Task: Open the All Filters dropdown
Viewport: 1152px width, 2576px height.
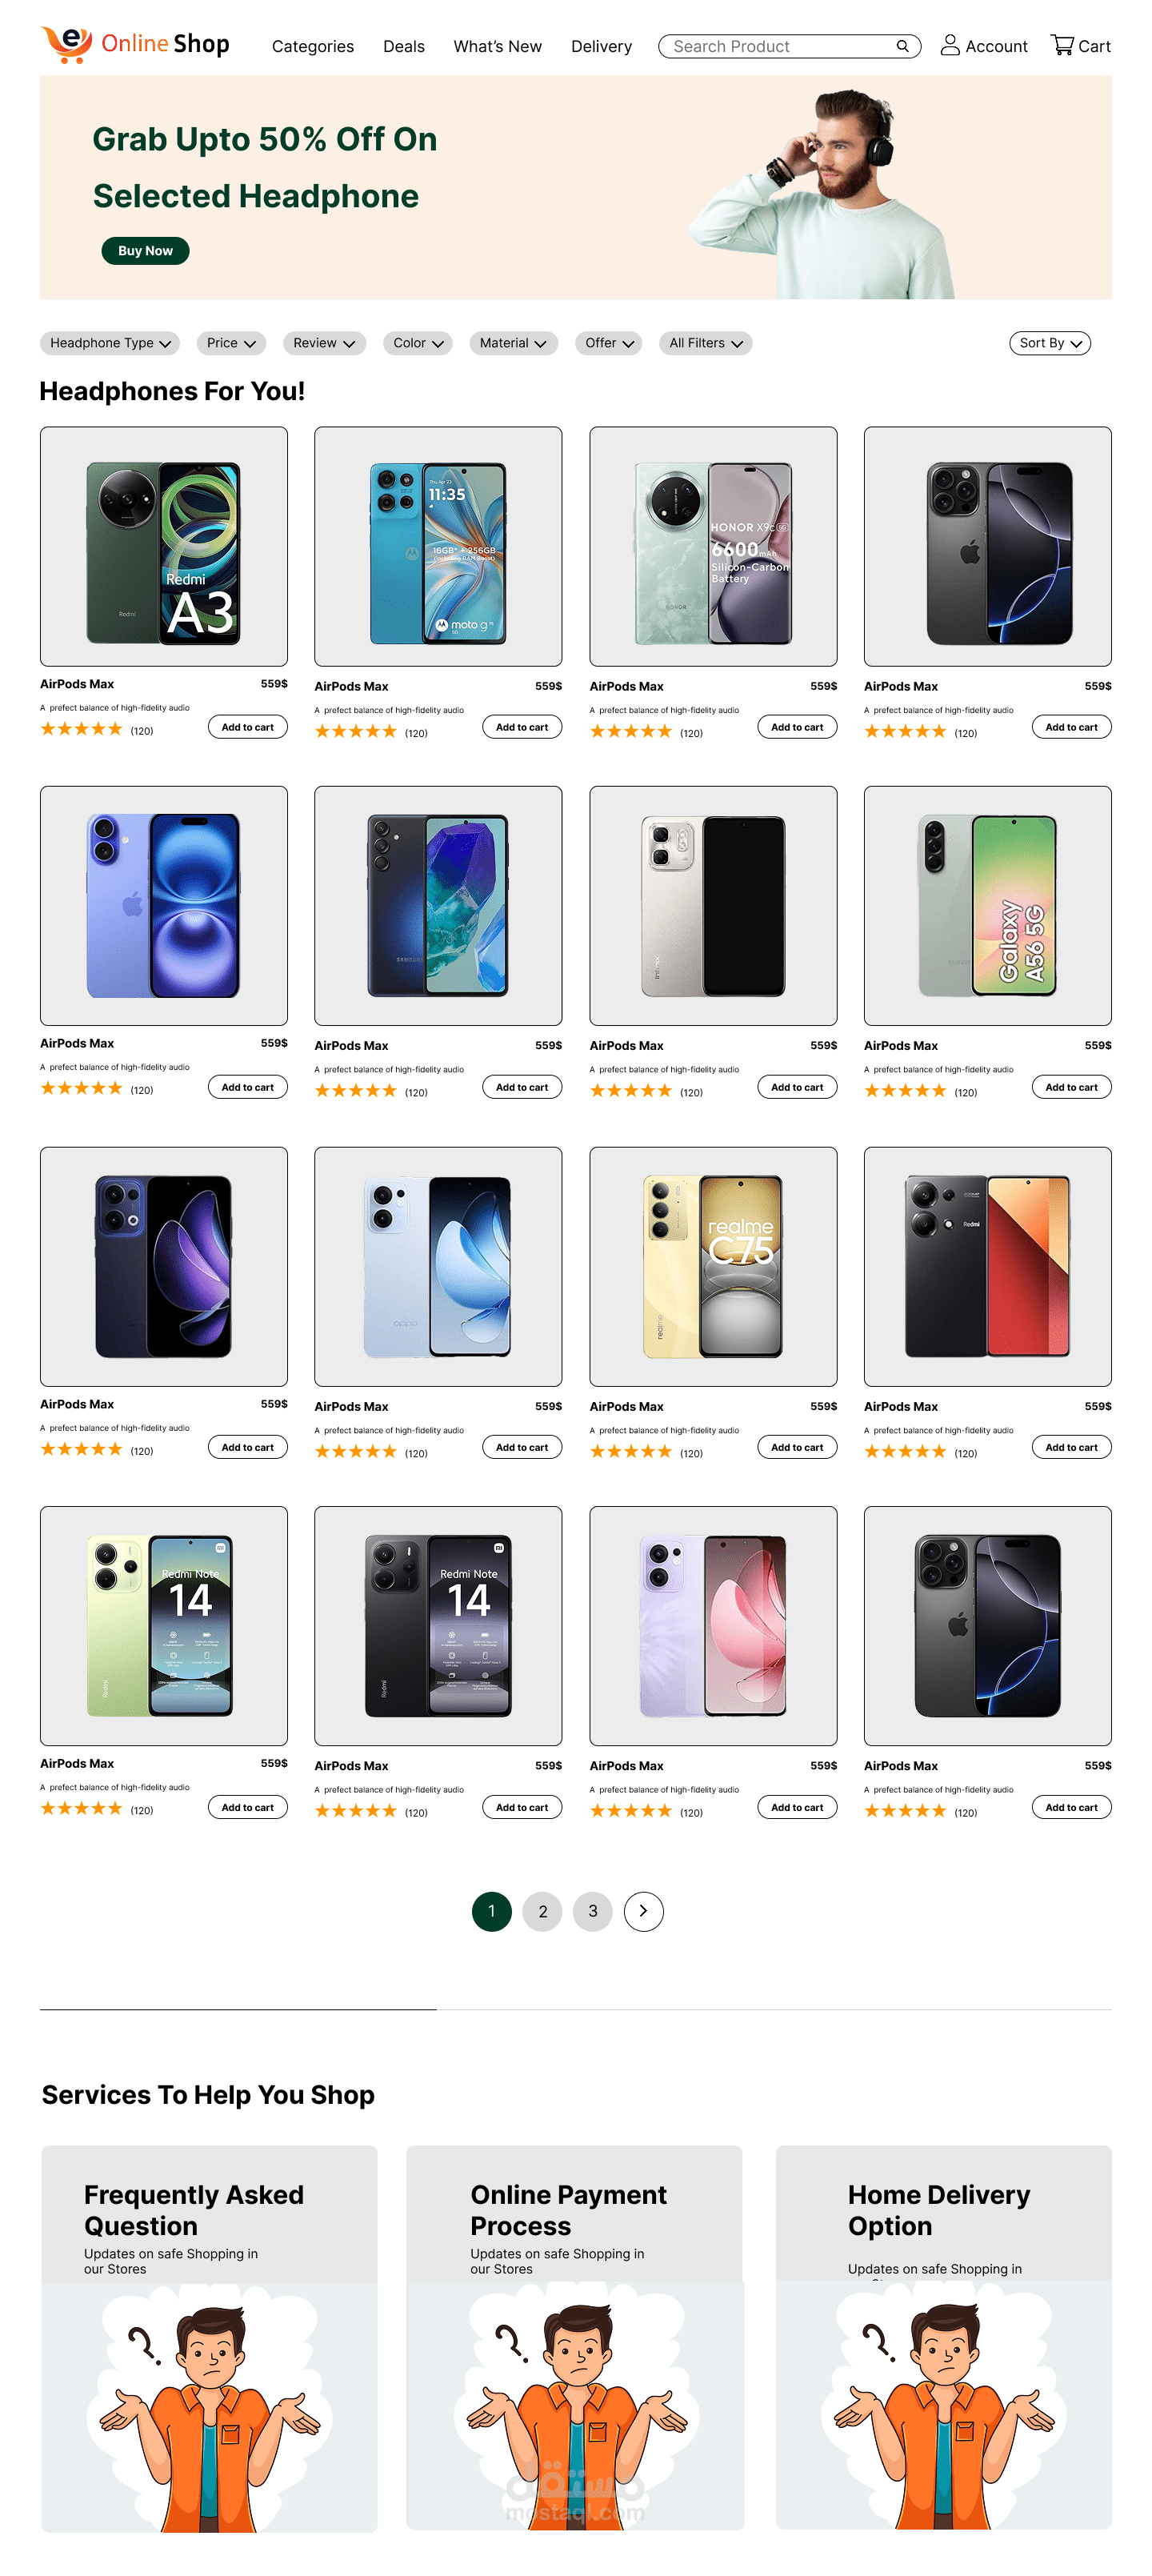Action: 706,343
